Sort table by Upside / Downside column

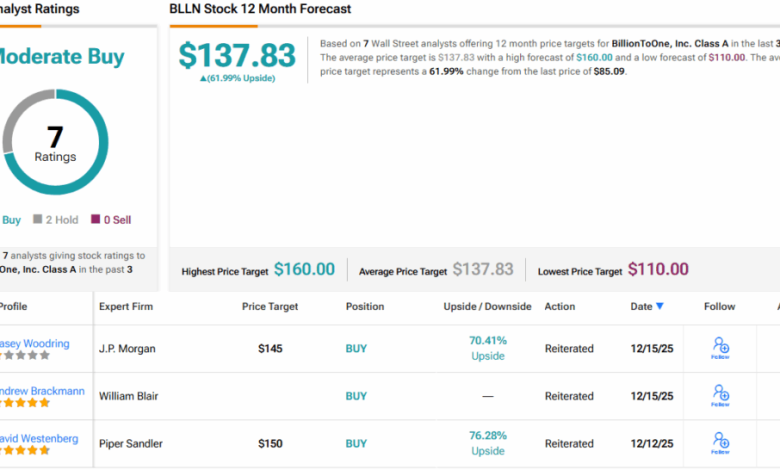[x=486, y=306]
